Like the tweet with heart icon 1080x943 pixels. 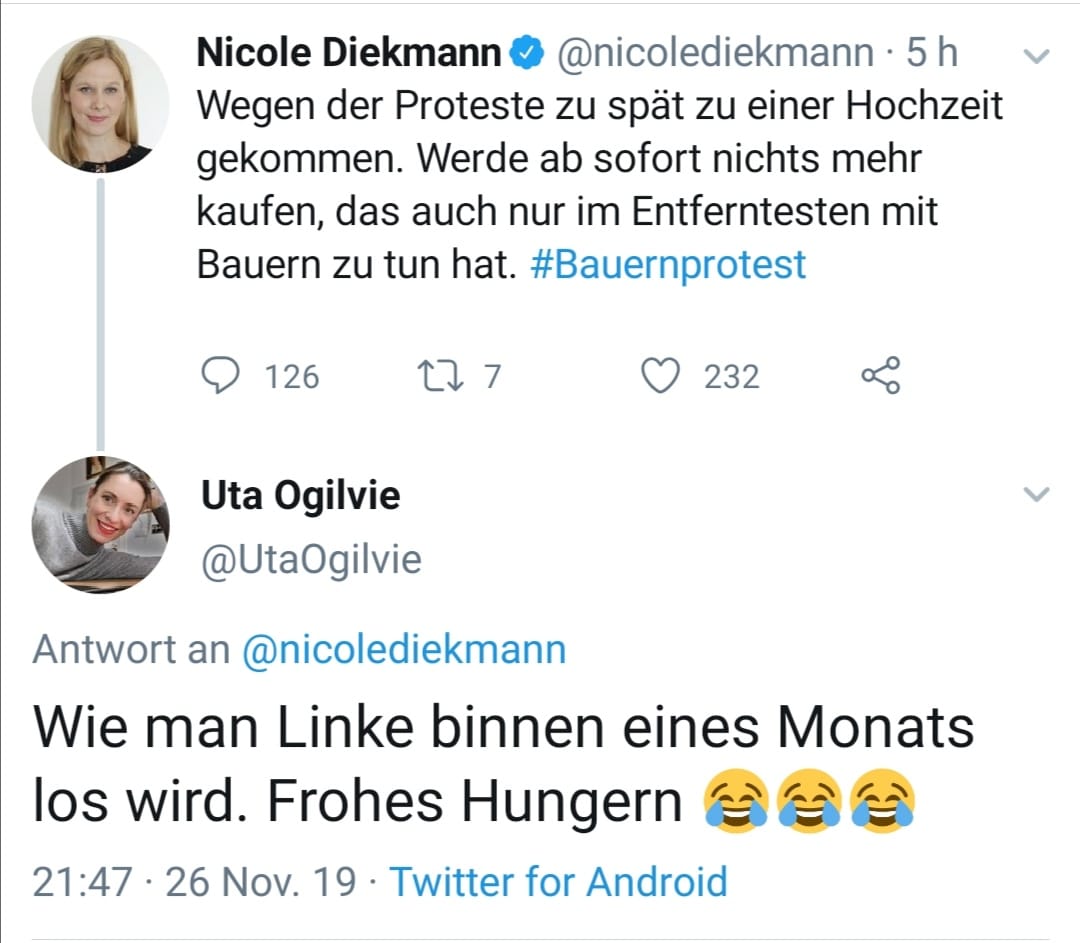[x=660, y=376]
